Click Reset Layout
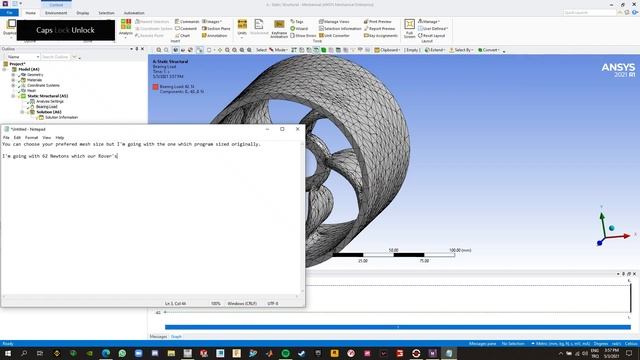The height and width of the screenshot is (360, 640). pos(431,36)
